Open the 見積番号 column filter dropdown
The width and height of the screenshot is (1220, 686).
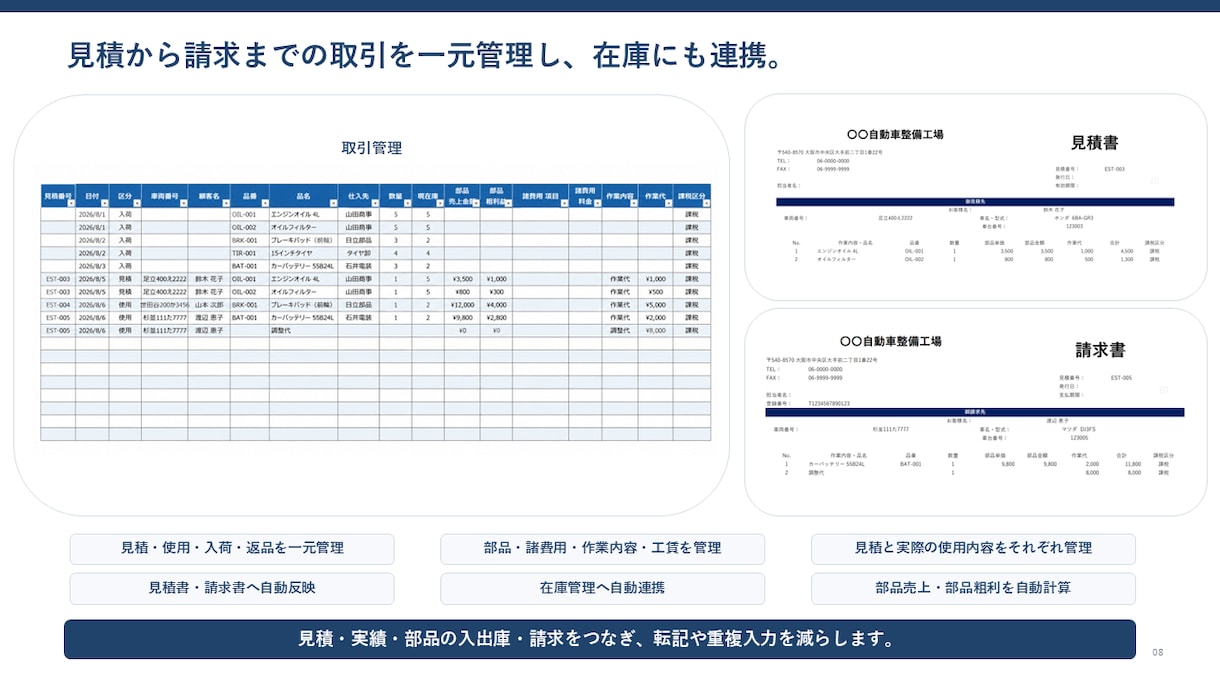tap(71, 203)
